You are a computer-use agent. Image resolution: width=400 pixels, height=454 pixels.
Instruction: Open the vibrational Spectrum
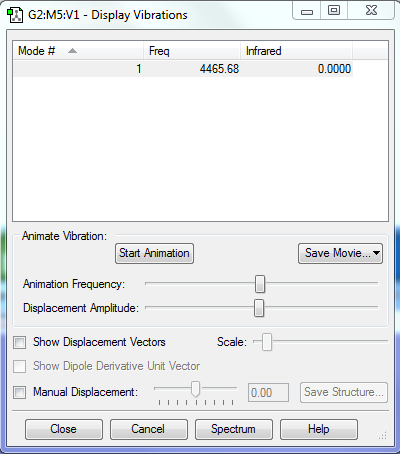(x=234, y=429)
